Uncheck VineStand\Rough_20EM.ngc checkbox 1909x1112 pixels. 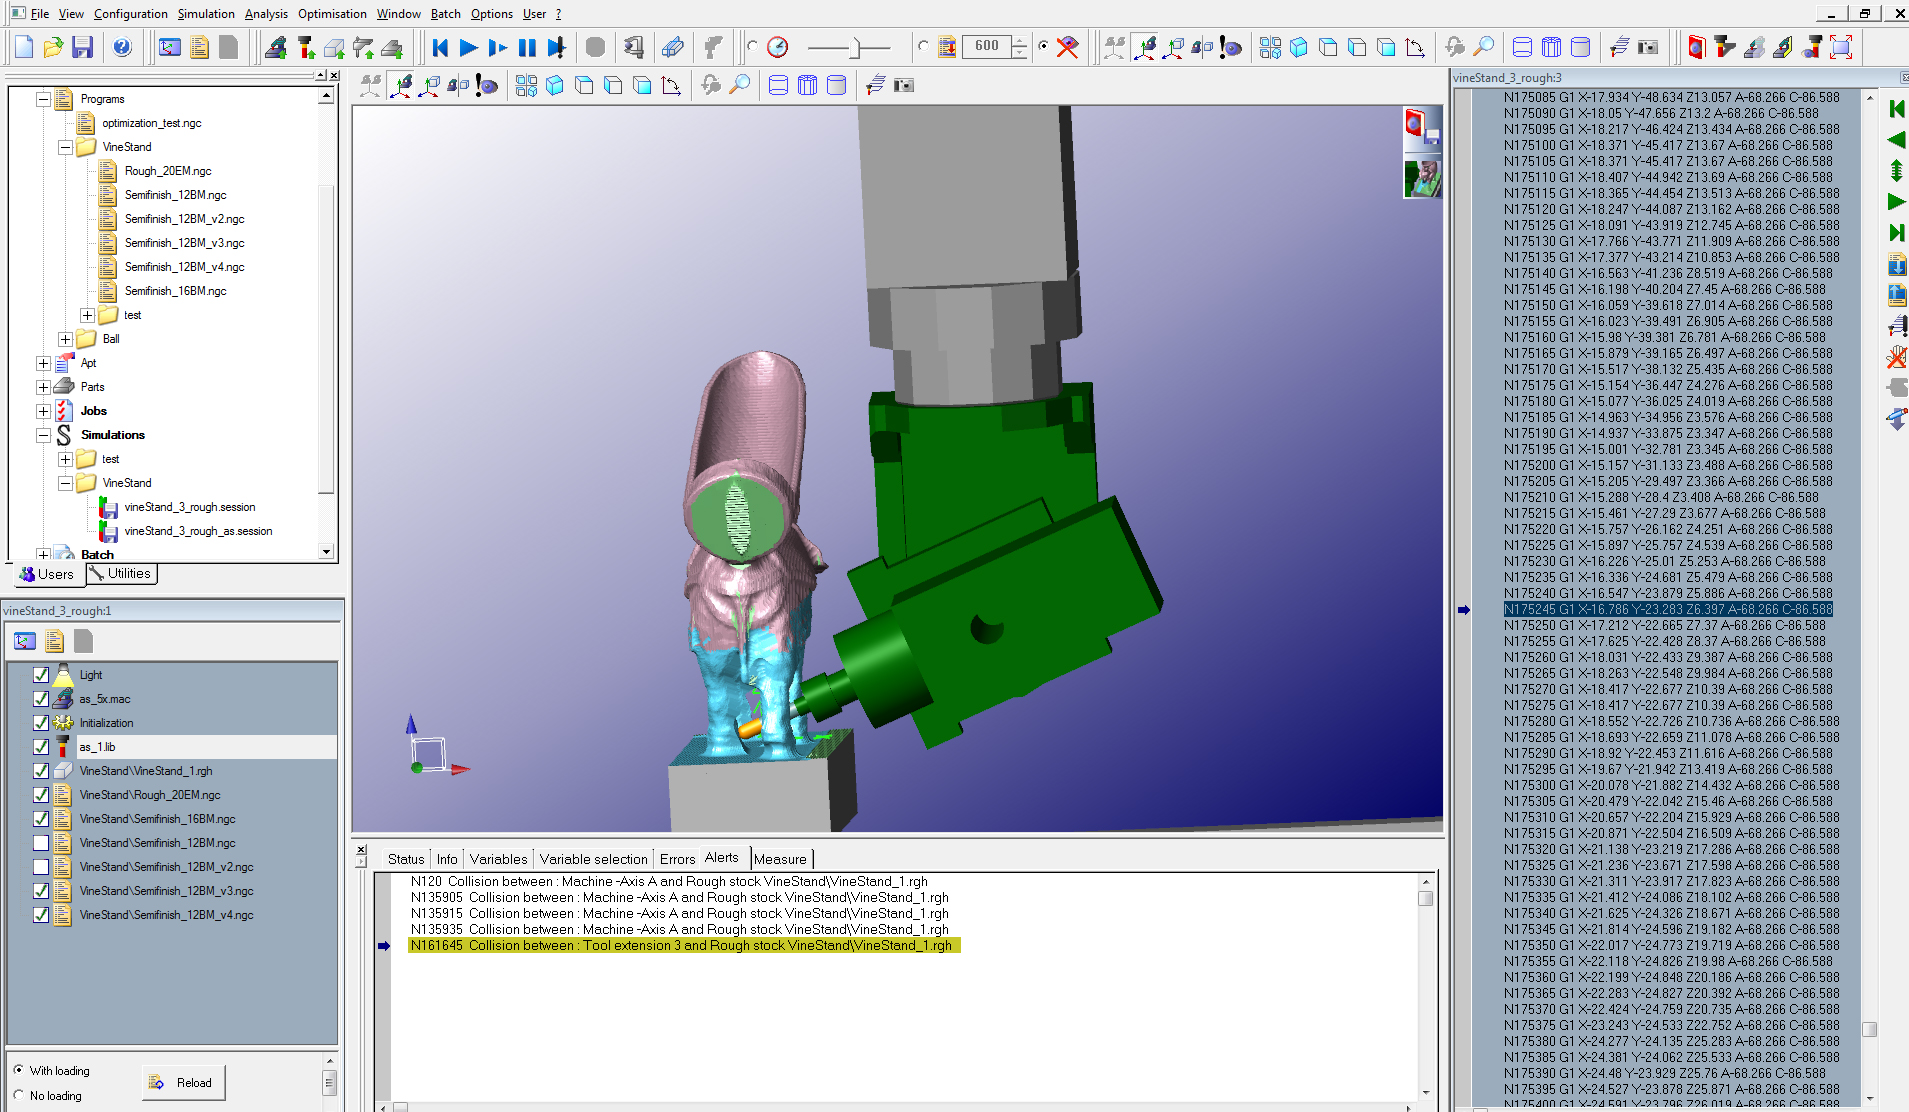point(41,795)
